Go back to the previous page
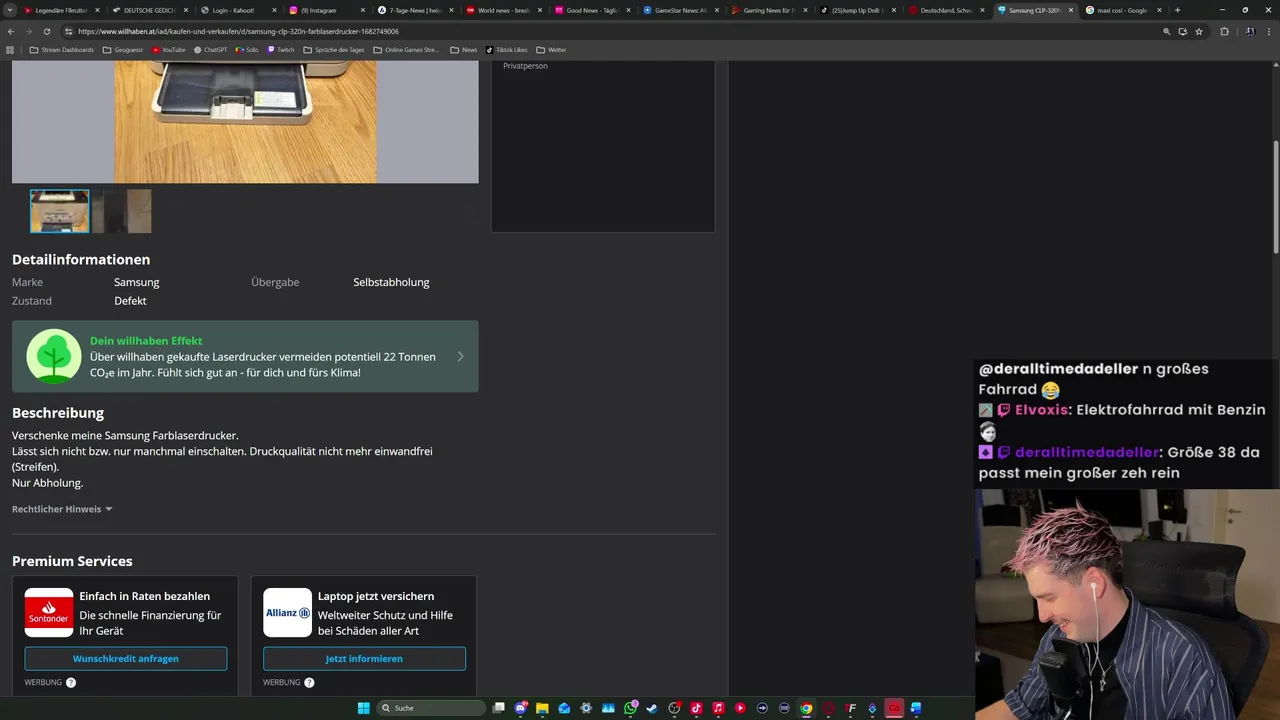This screenshot has width=1280, height=720. click(x=11, y=31)
